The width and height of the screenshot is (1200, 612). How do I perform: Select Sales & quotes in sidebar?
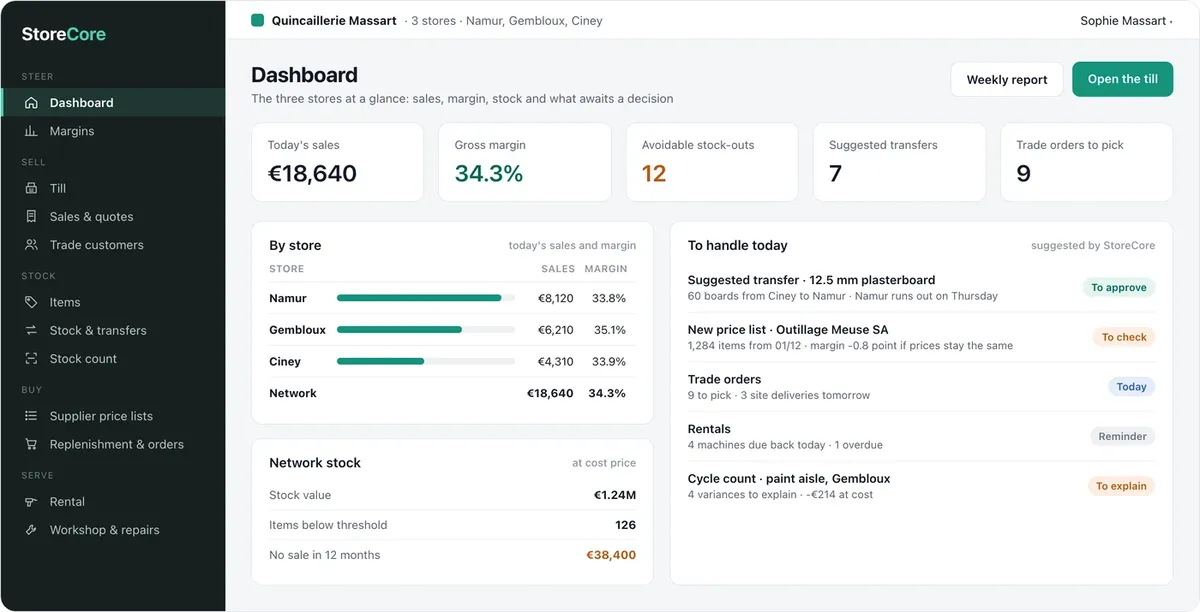(x=112, y=216)
